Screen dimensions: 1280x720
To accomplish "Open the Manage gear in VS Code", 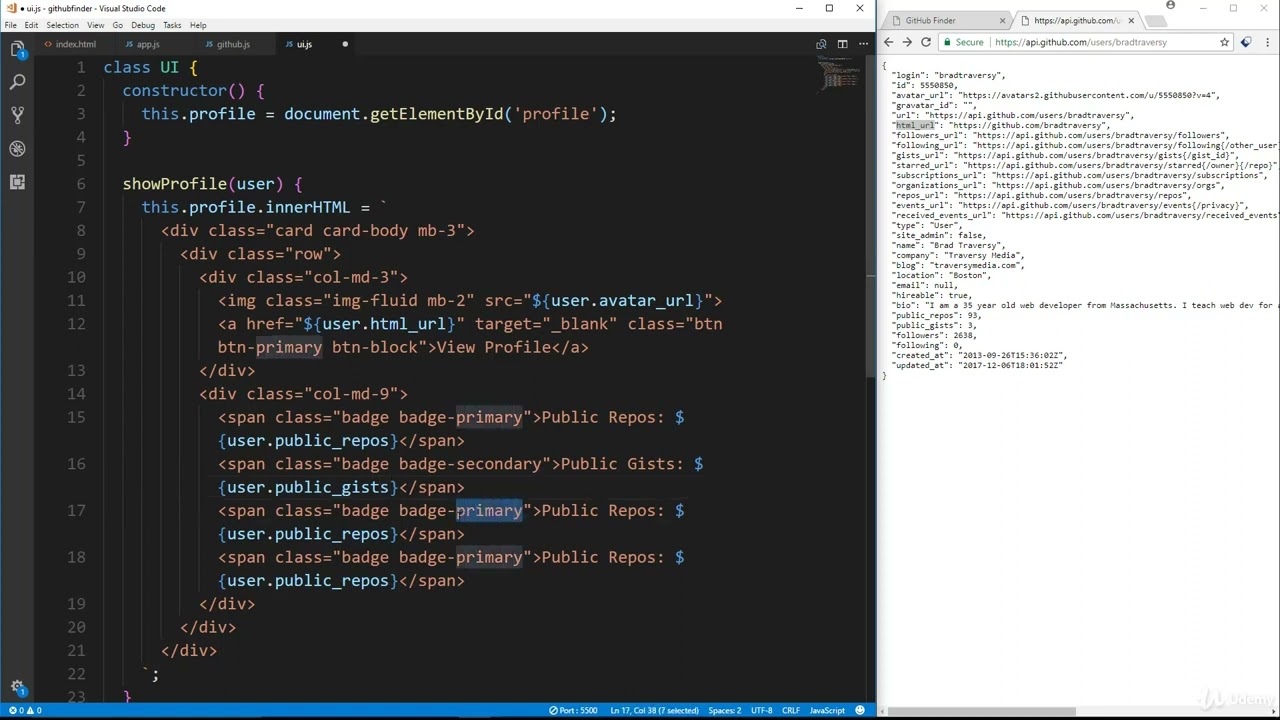I will tap(17, 687).
